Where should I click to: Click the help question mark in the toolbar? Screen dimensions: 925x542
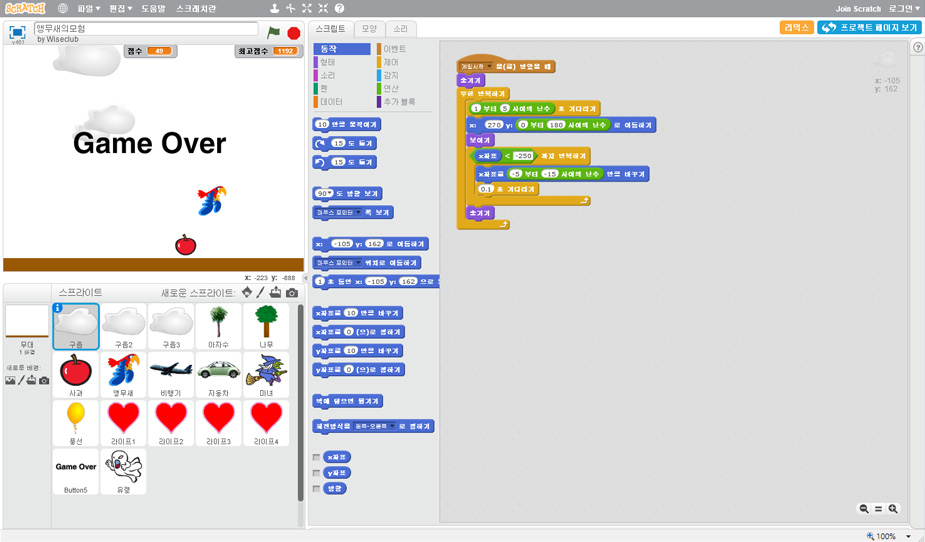(339, 8)
